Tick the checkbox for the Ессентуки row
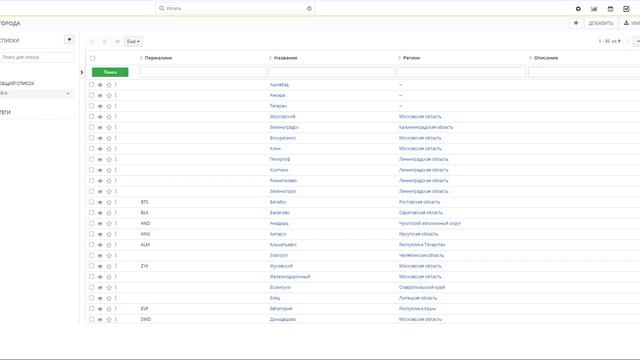 (91, 287)
